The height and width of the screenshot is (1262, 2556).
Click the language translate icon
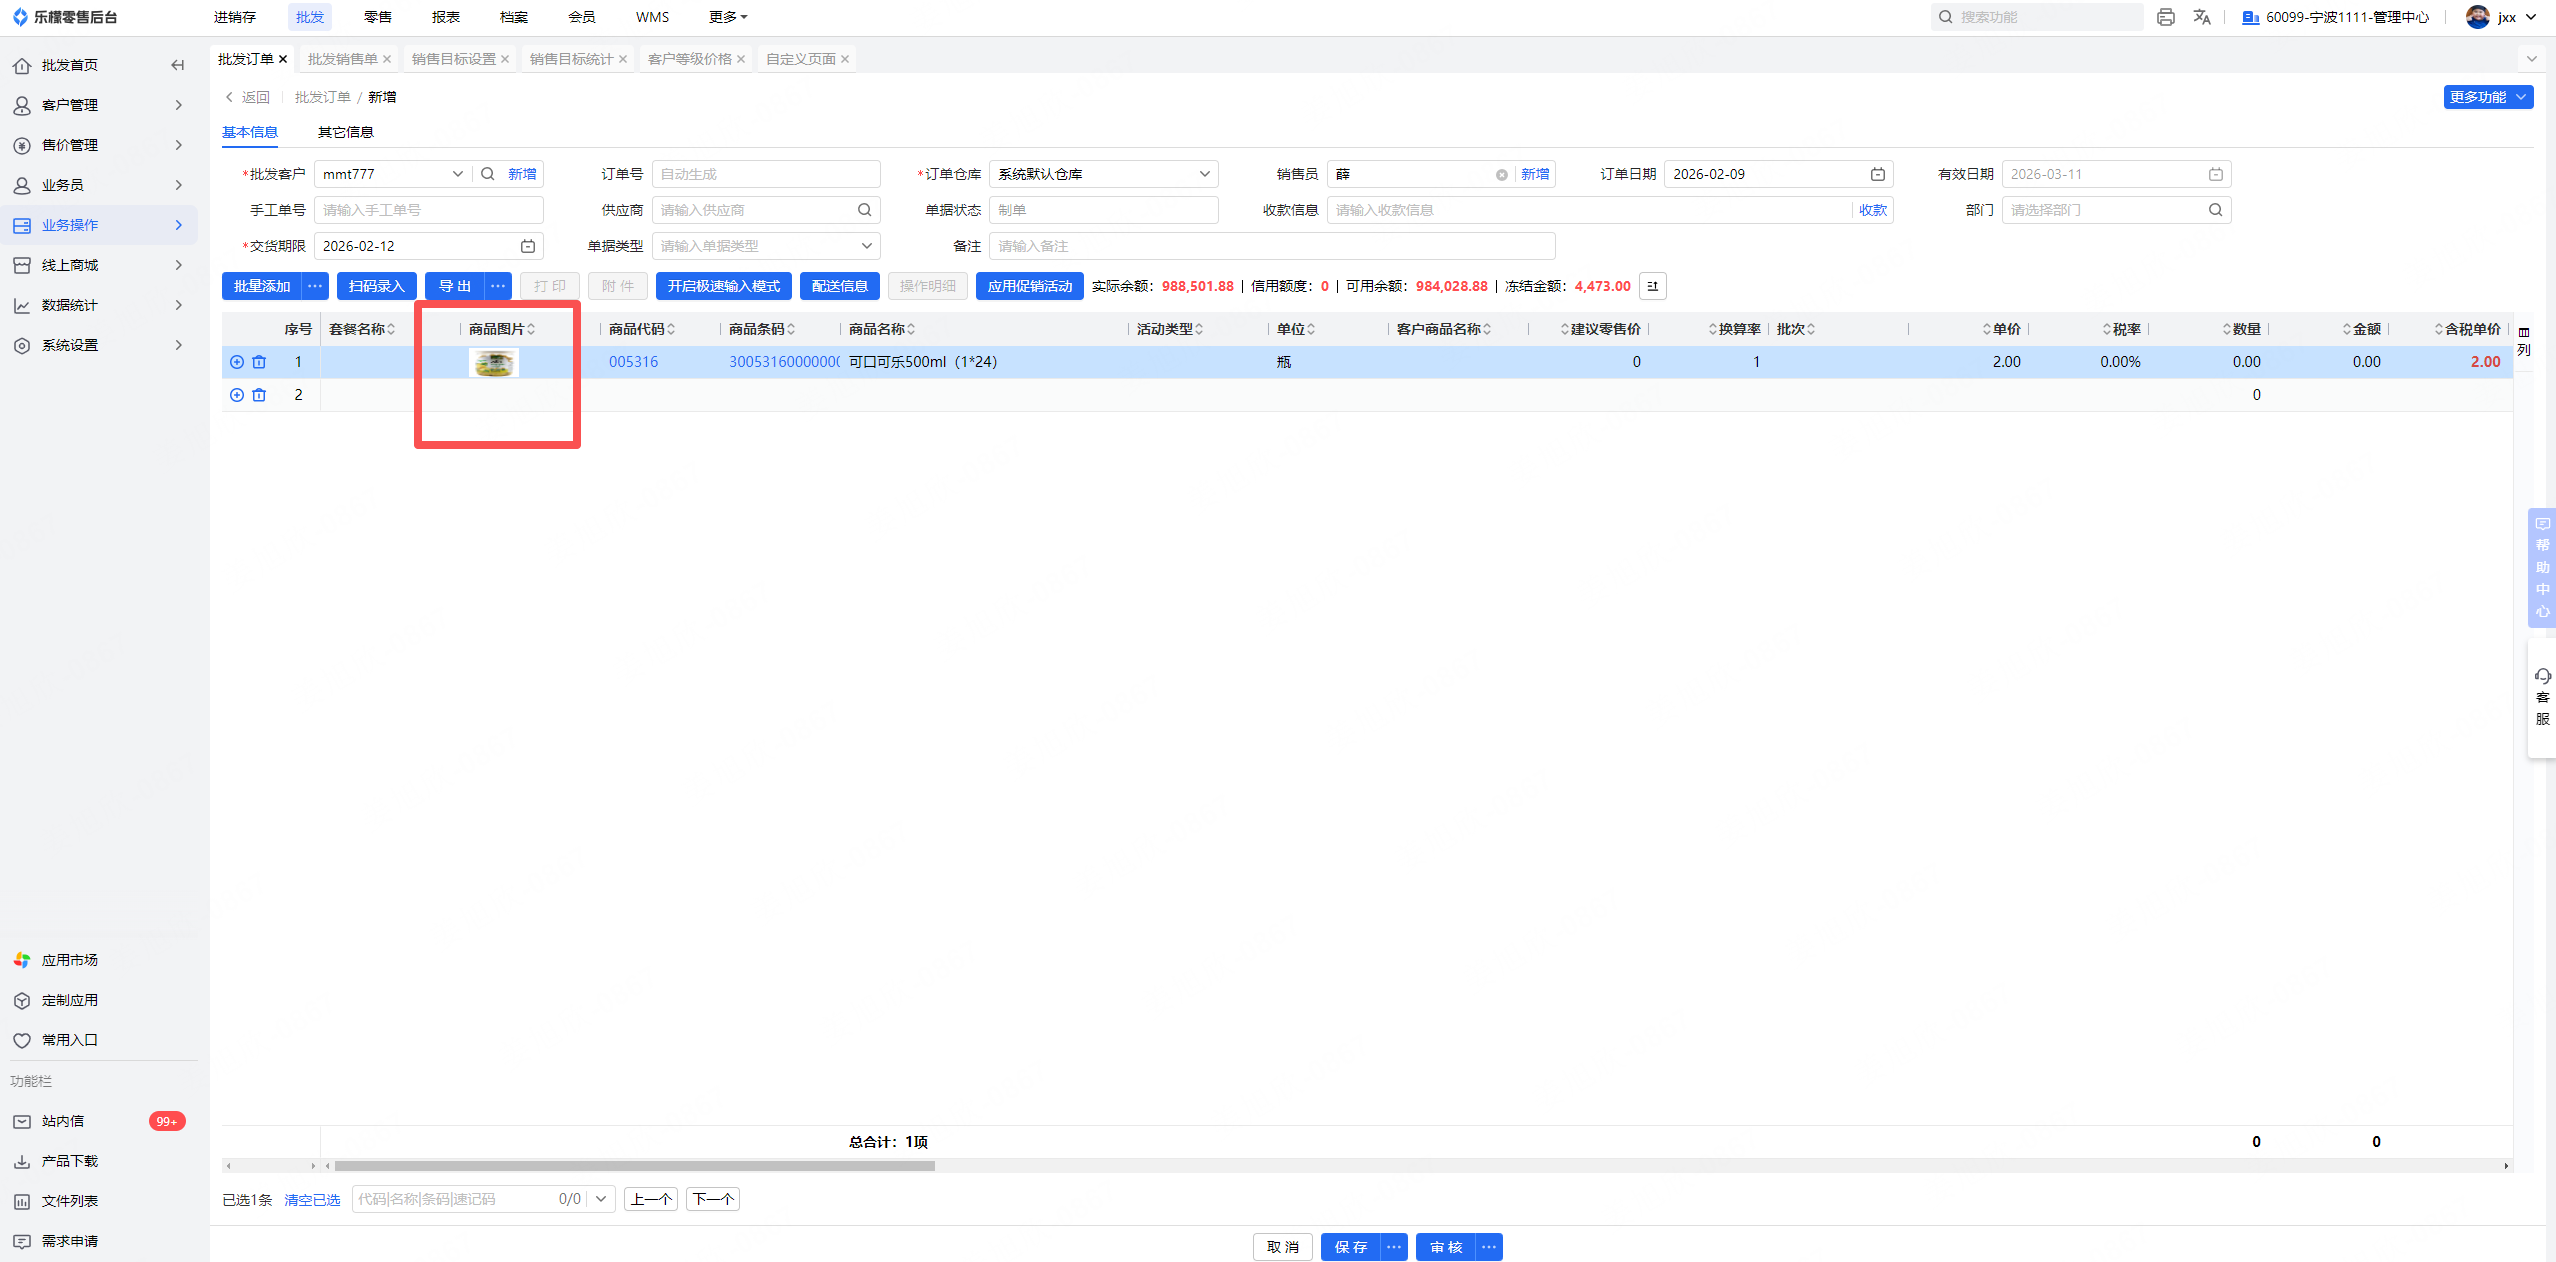2201,17
